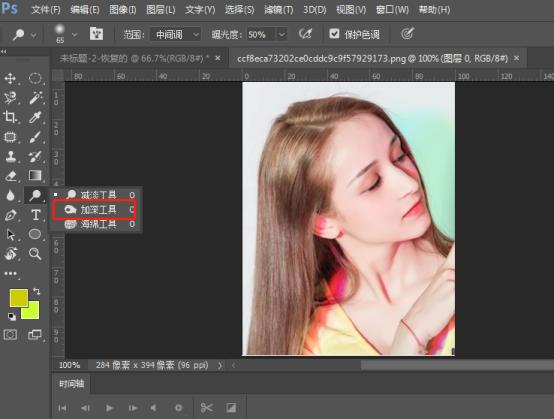Screen dimensions: 554x419
Task: Click the 曝光度 50% input field
Action: click(261, 35)
